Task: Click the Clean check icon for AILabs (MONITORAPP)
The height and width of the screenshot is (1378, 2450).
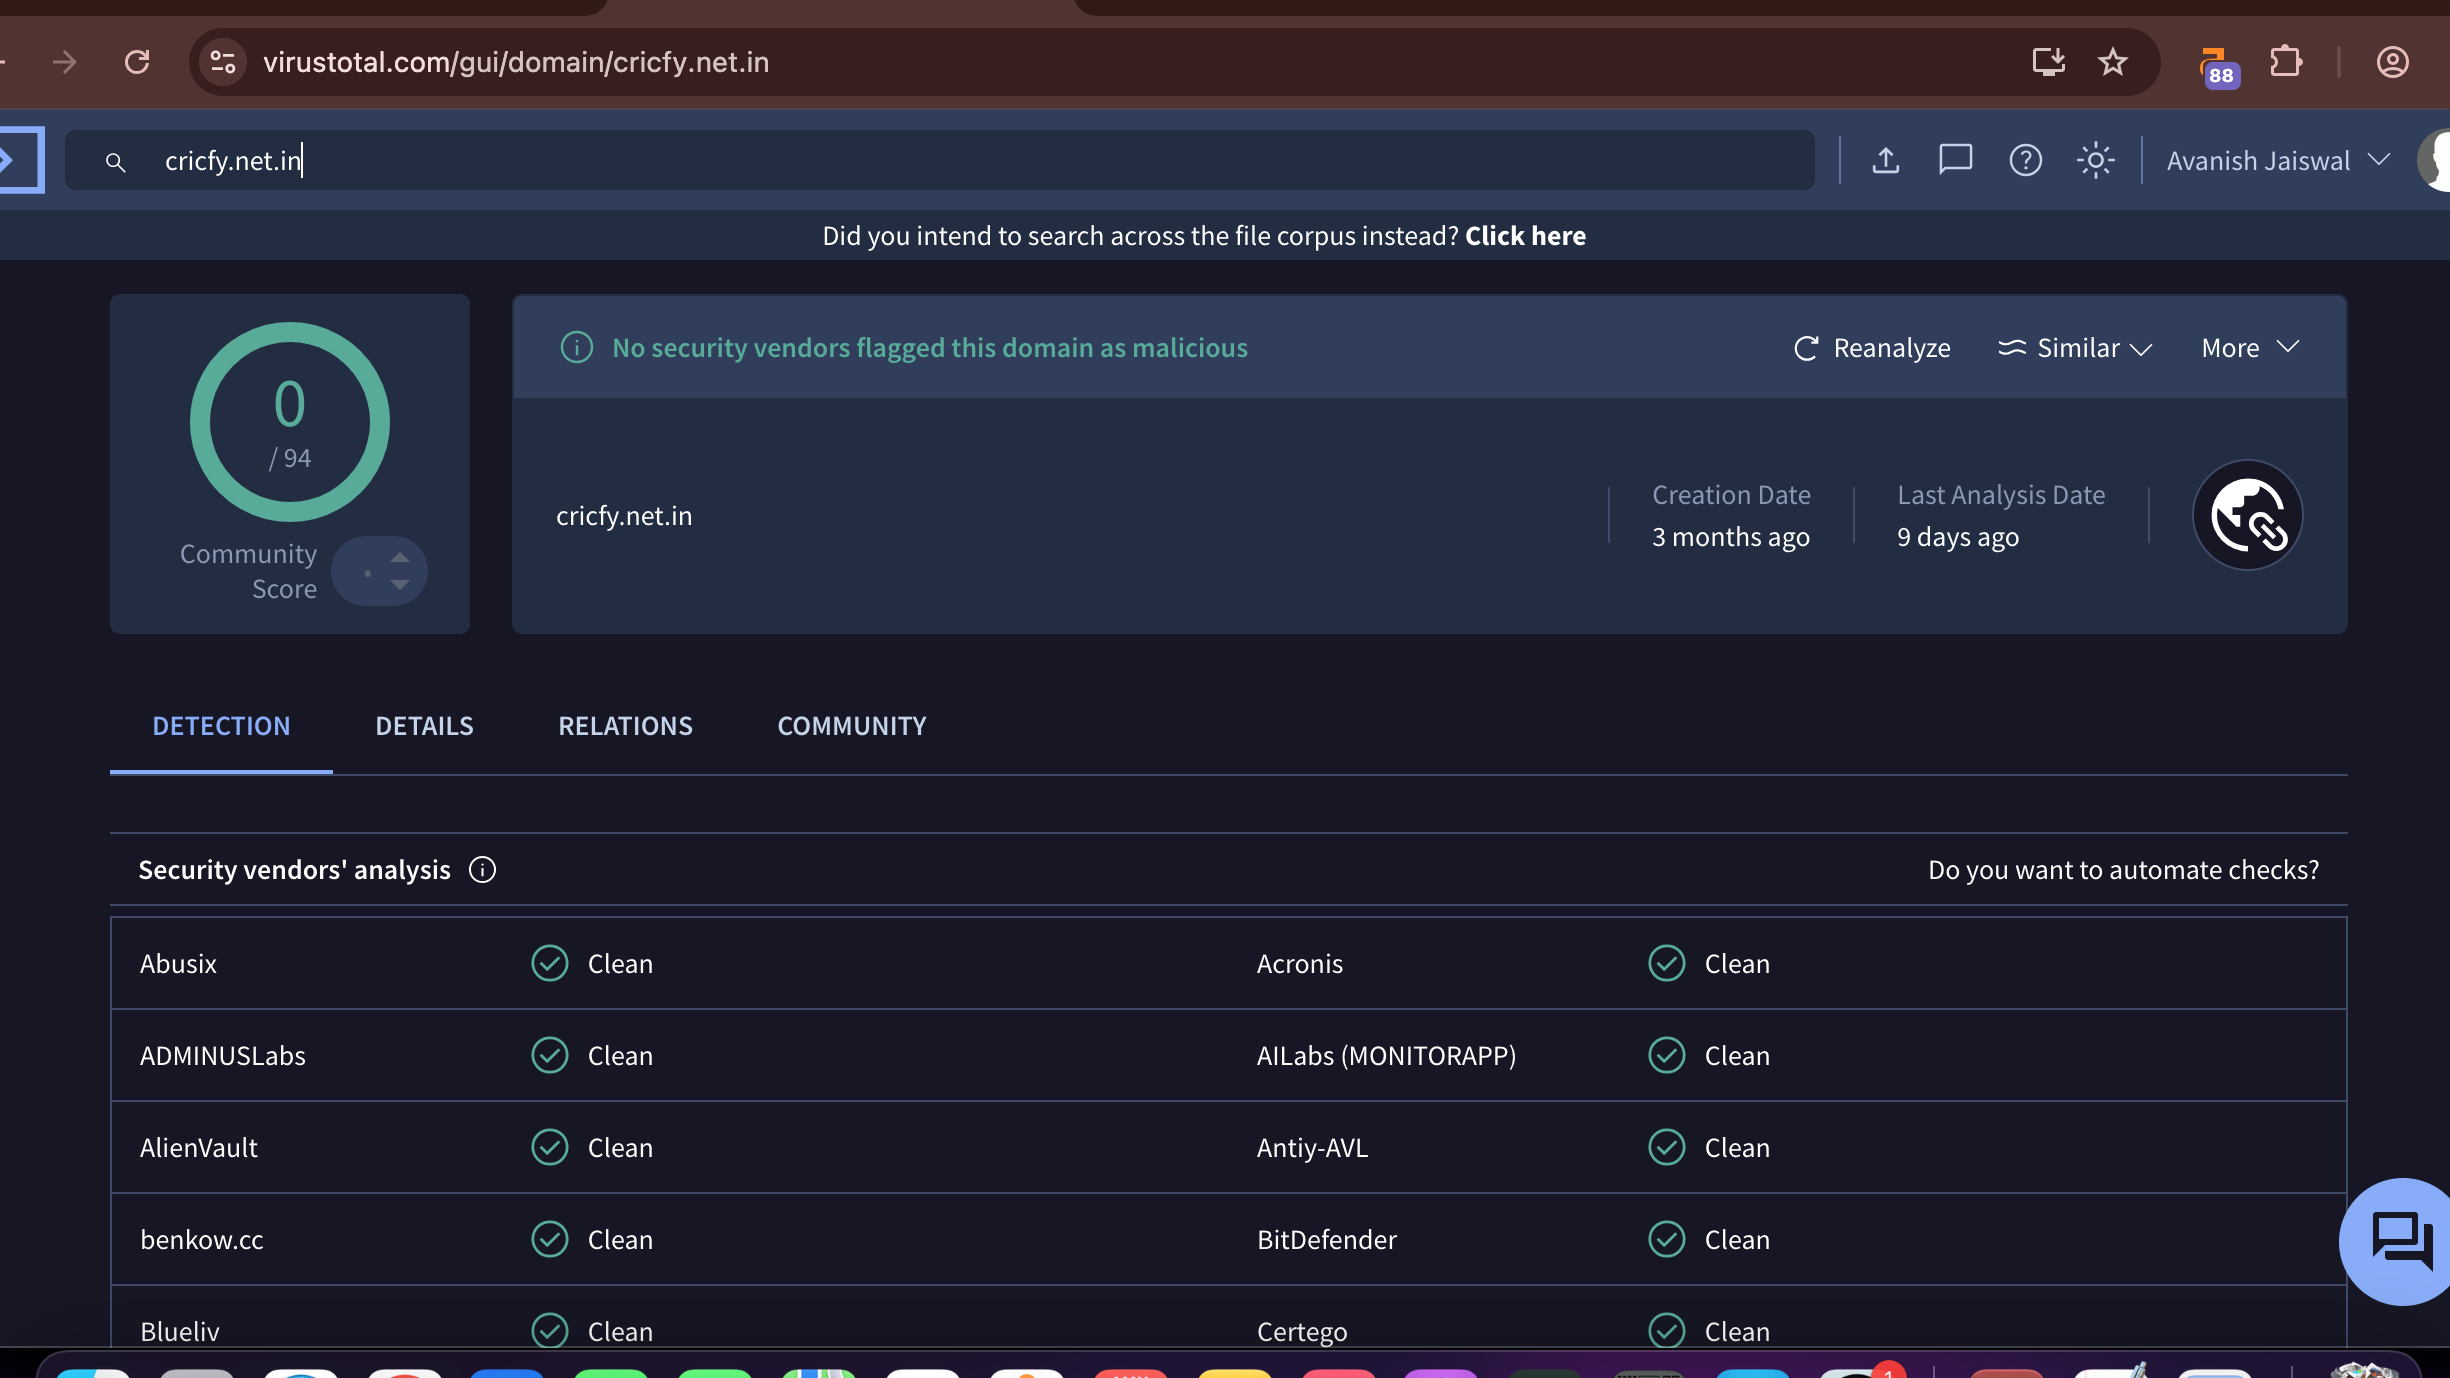Action: pos(1666,1056)
